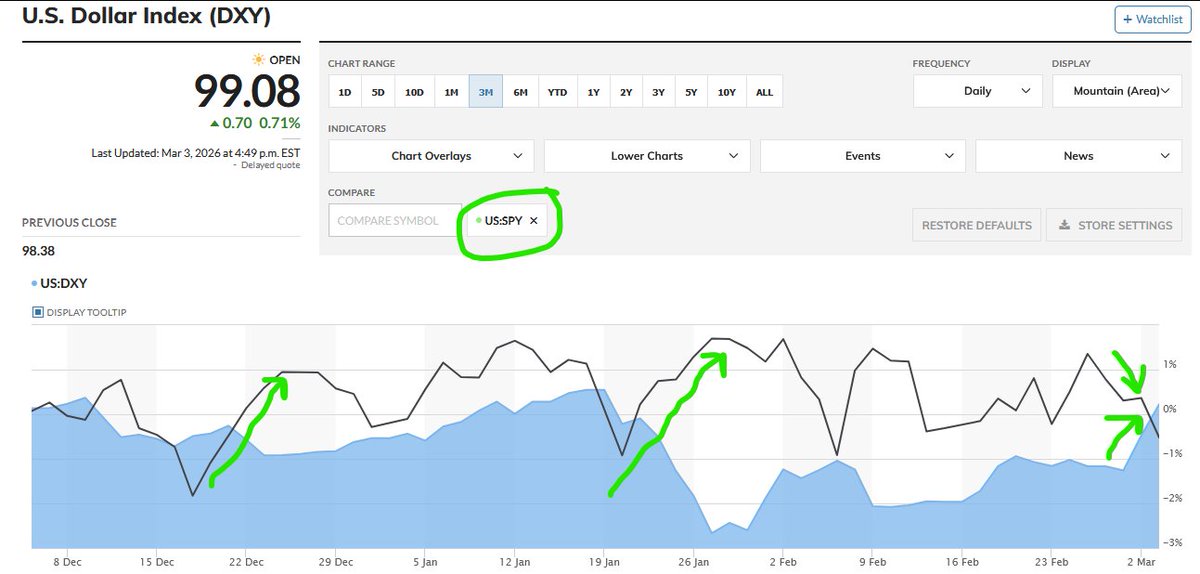Click the 8 Dec date axis label

pyautogui.click(x=69, y=562)
